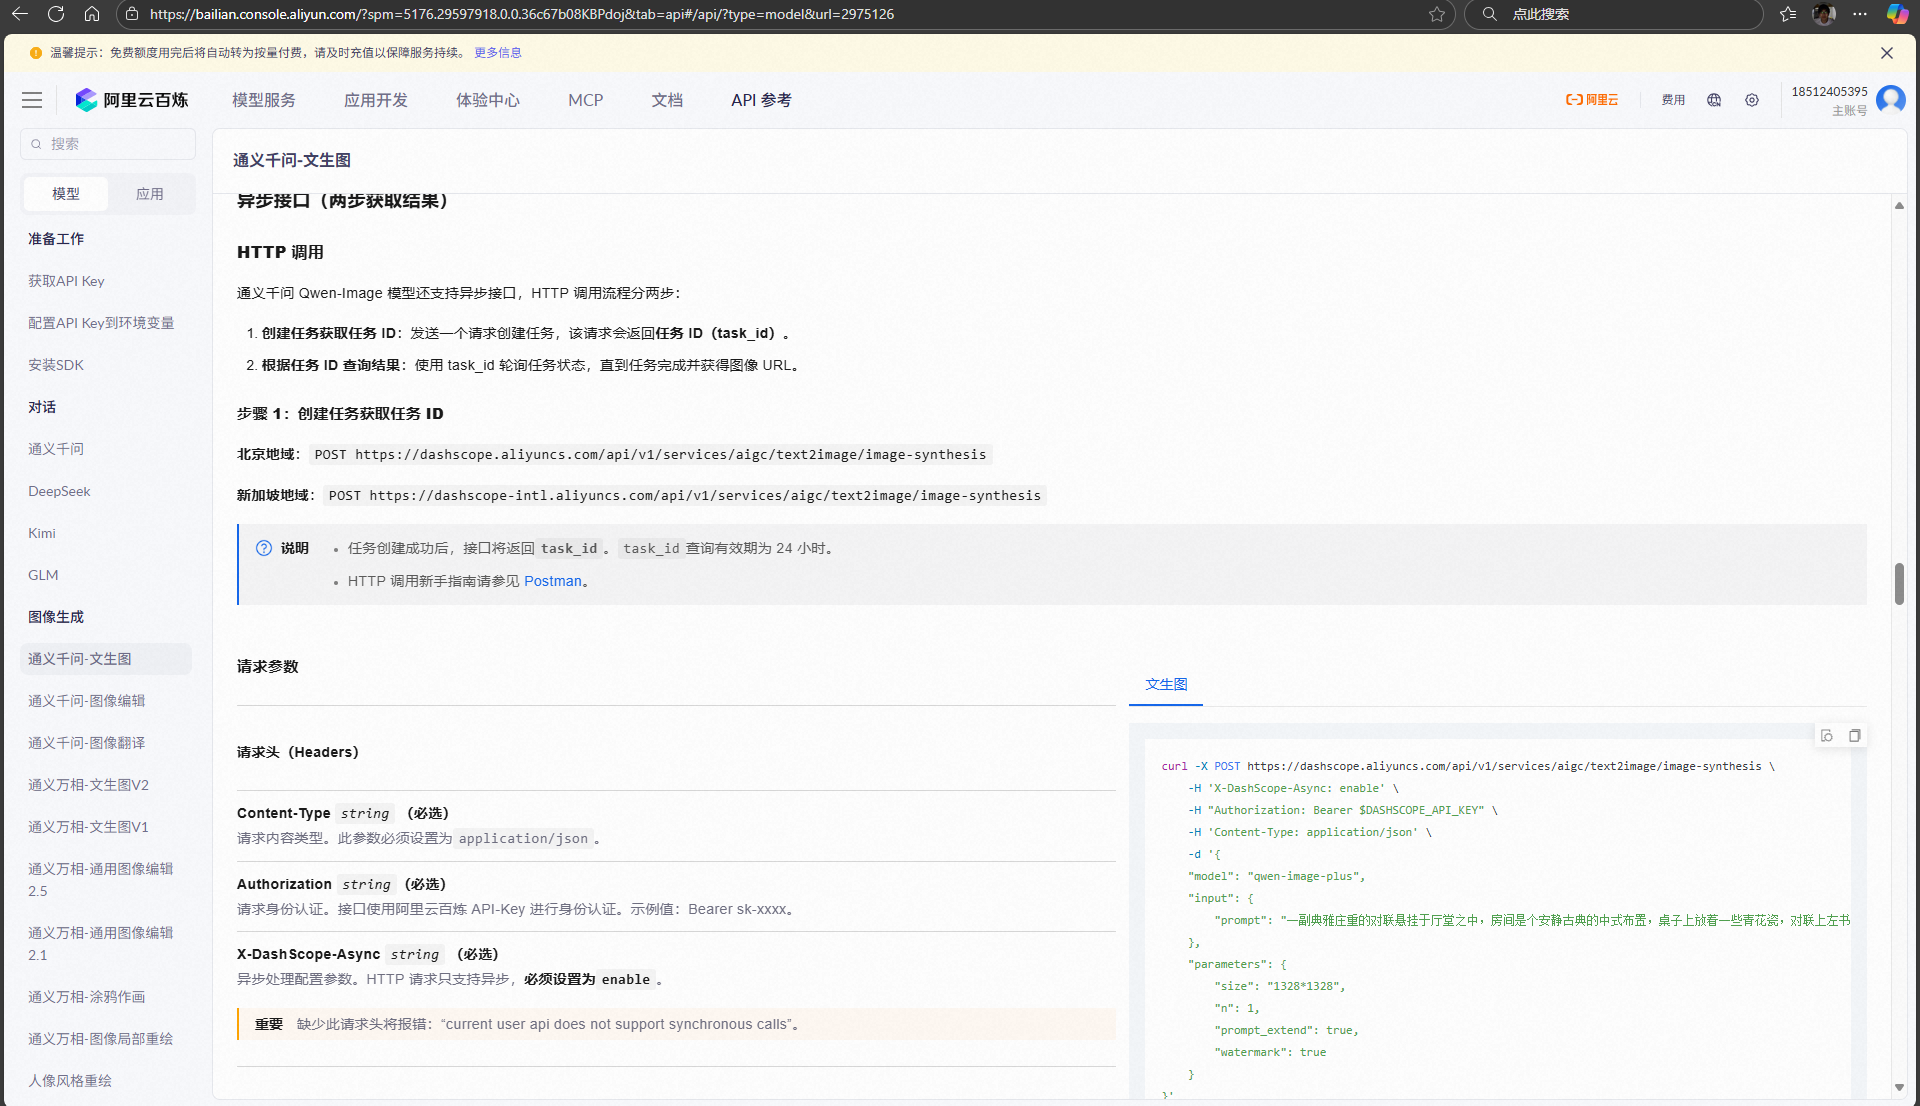Open the language globe icon
1920x1106 pixels.
point(1714,100)
